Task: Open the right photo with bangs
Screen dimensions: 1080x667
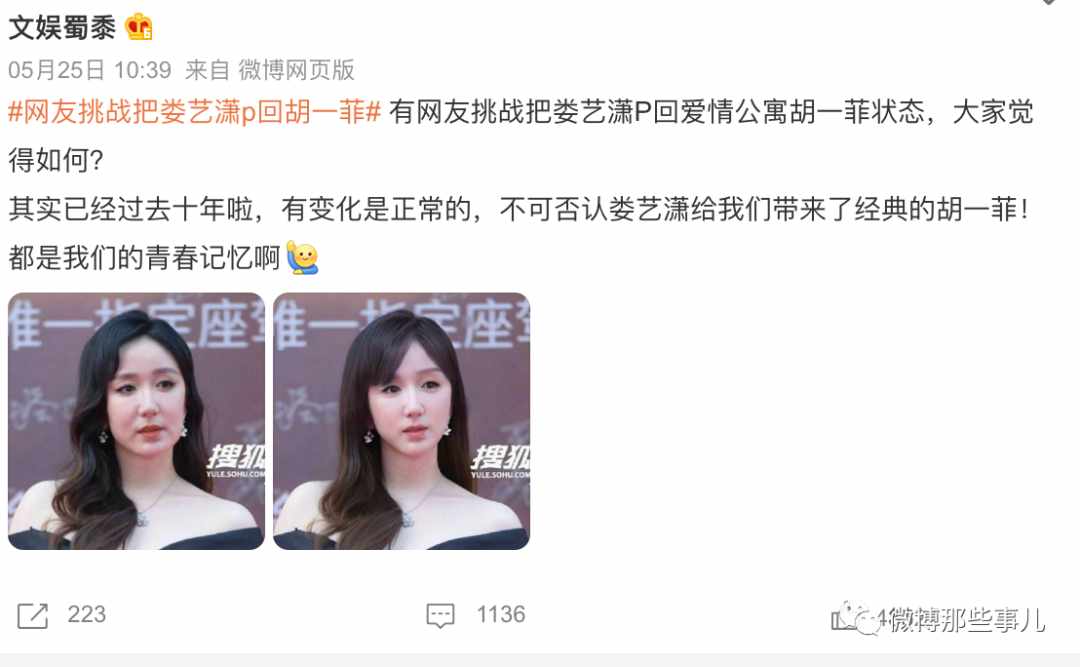Action: 402,421
